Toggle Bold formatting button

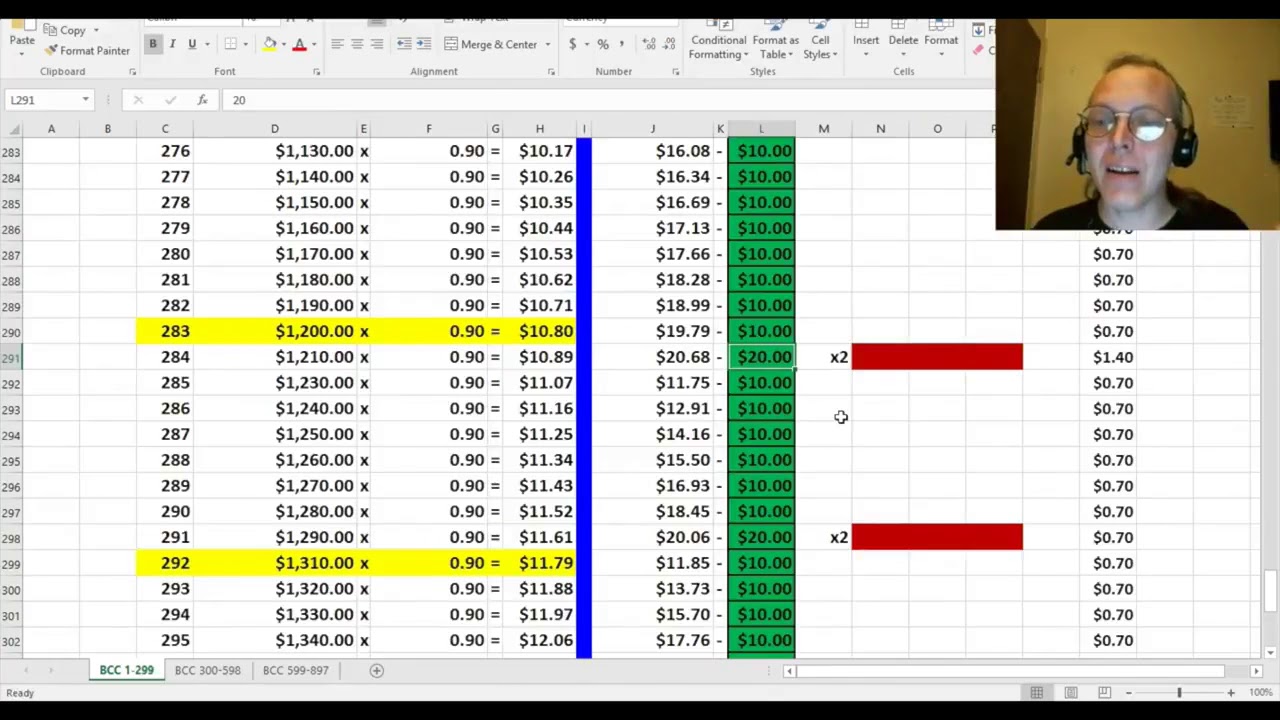point(153,44)
